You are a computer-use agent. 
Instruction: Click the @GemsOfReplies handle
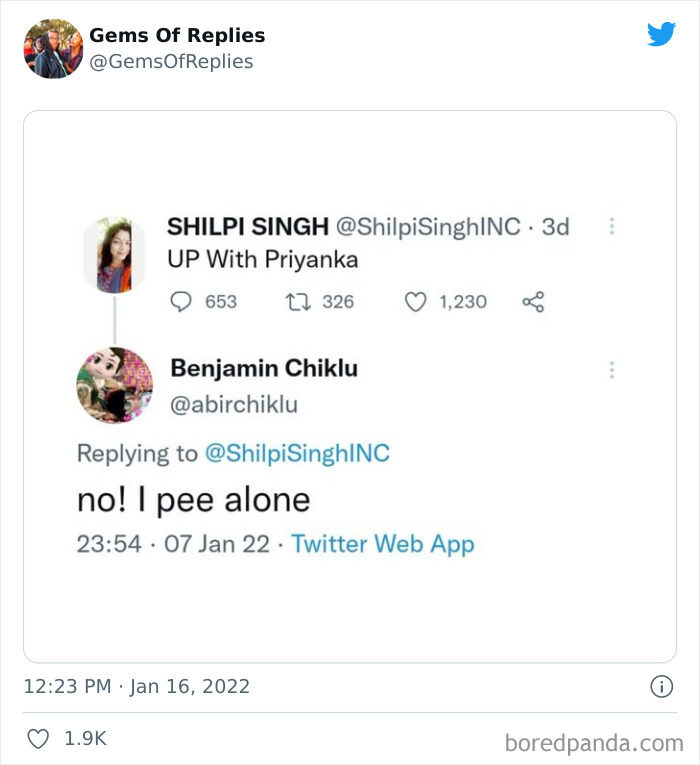click(171, 62)
